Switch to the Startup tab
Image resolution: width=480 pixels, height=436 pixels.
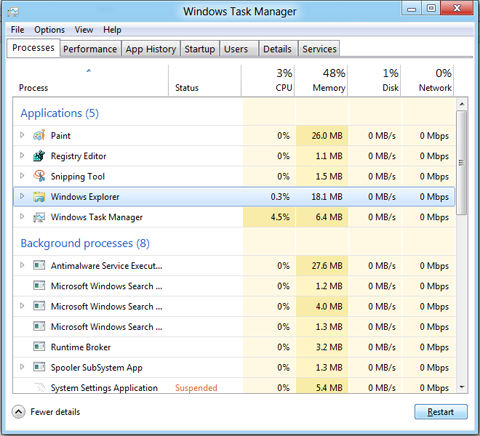(200, 49)
